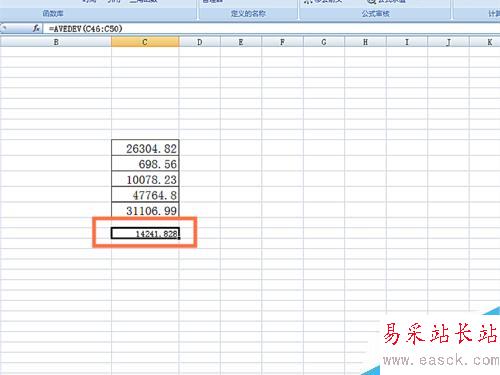500x375 pixels.
Task: Select column G header
Action: 324,42
